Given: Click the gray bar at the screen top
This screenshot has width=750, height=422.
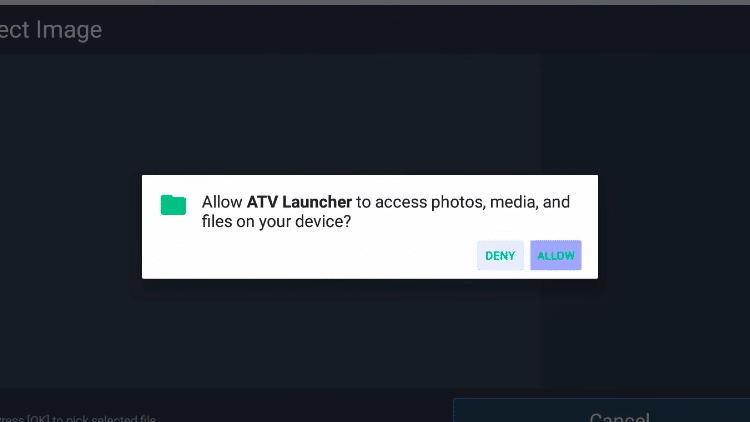Looking at the screenshot, I should coord(375,2).
